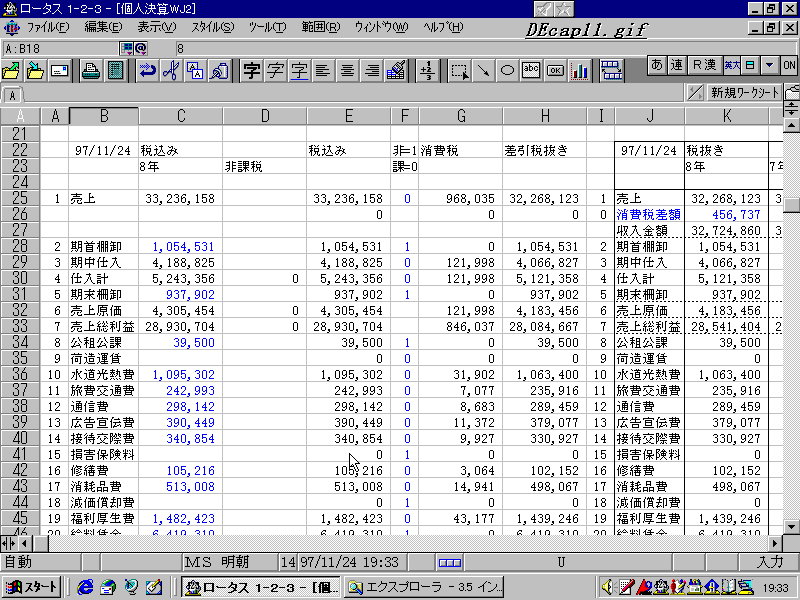The height and width of the screenshot is (600, 800).
Task: Click the sum calculation icon
Action: point(427,71)
